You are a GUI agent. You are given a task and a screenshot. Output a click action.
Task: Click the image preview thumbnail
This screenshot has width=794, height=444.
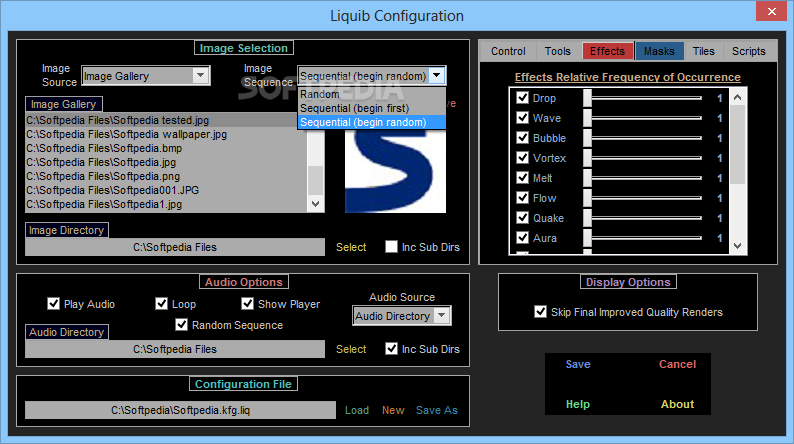click(395, 171)
